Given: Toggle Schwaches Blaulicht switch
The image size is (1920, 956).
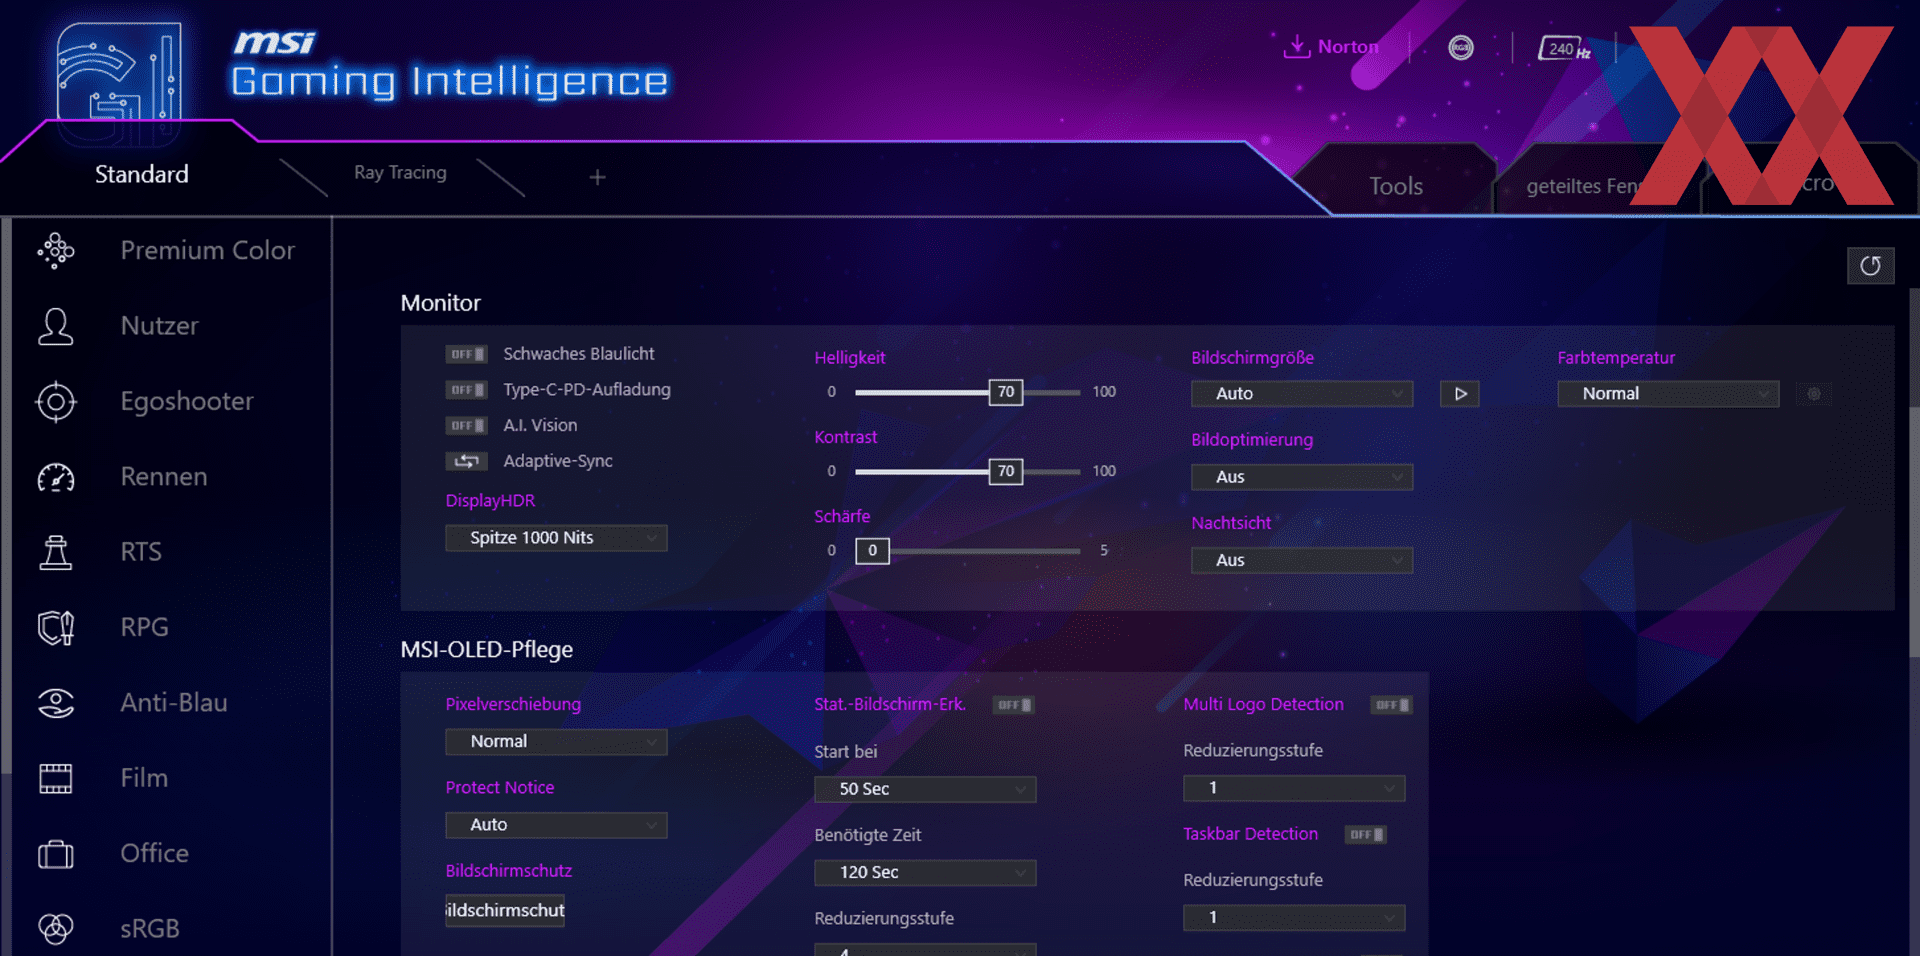Looking at the screenshot, I should point(466,354).
